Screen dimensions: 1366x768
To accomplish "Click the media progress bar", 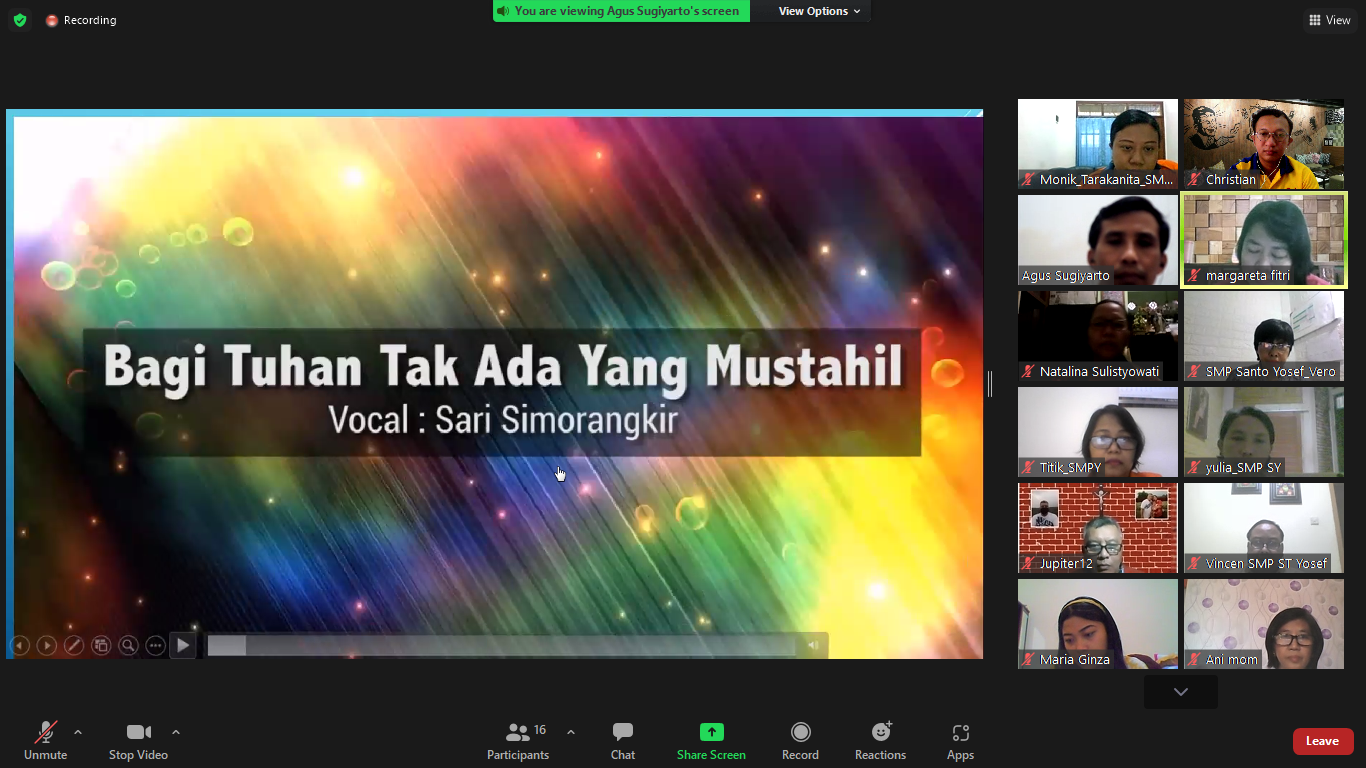I will coord(501,646).
